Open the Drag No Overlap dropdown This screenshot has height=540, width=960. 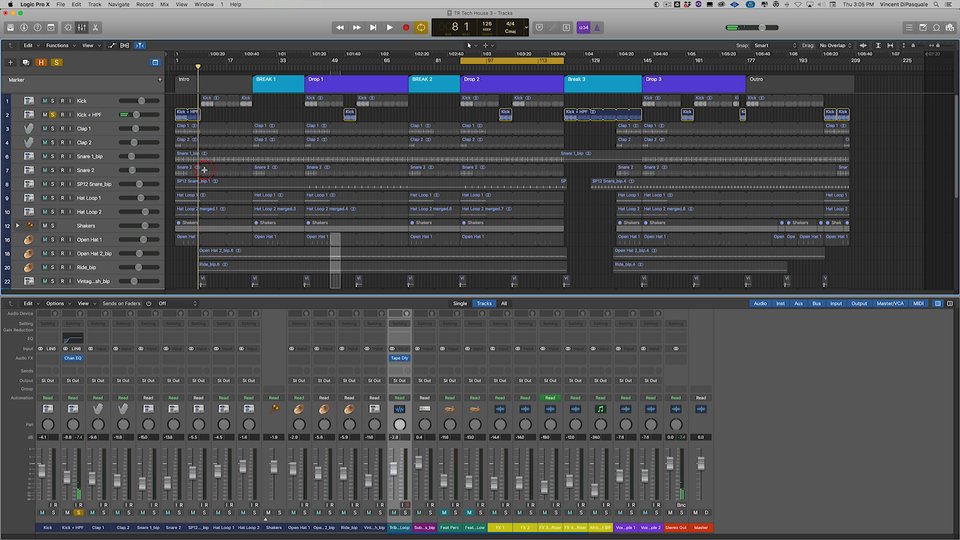[835, 45]
